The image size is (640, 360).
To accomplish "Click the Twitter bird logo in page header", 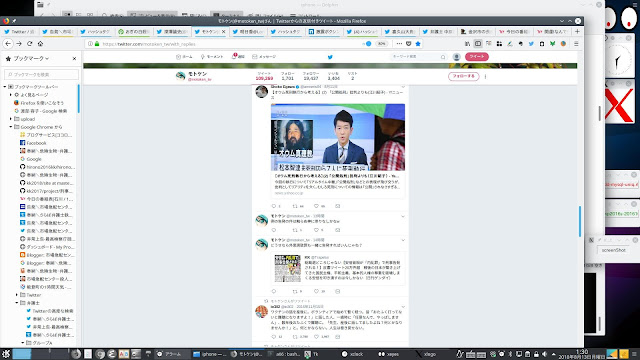I will 330,57.
